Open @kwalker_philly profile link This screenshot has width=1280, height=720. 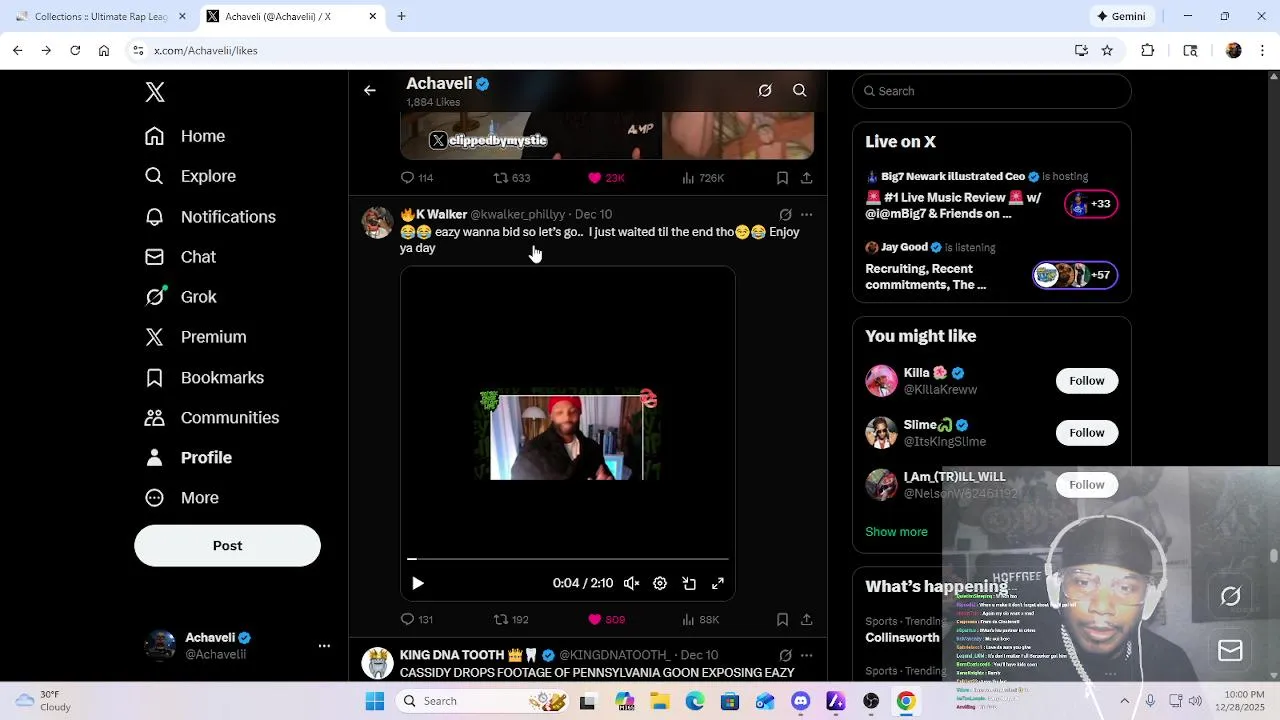pos(518,215)
